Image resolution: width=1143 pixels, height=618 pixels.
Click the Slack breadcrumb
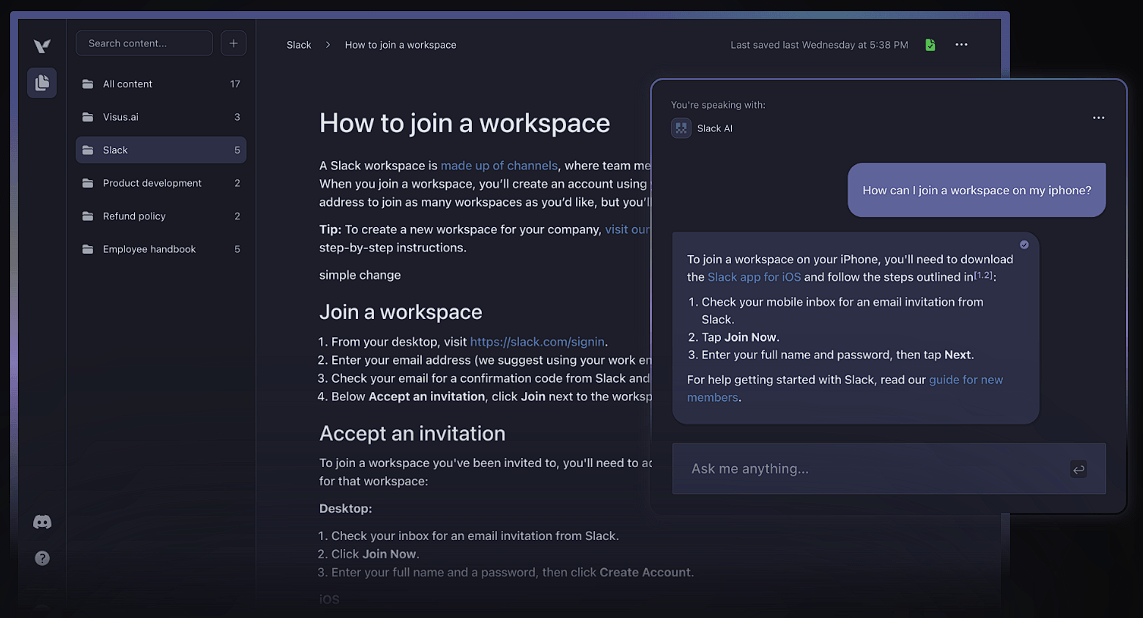pyautogui.click(x=299, y=45)
